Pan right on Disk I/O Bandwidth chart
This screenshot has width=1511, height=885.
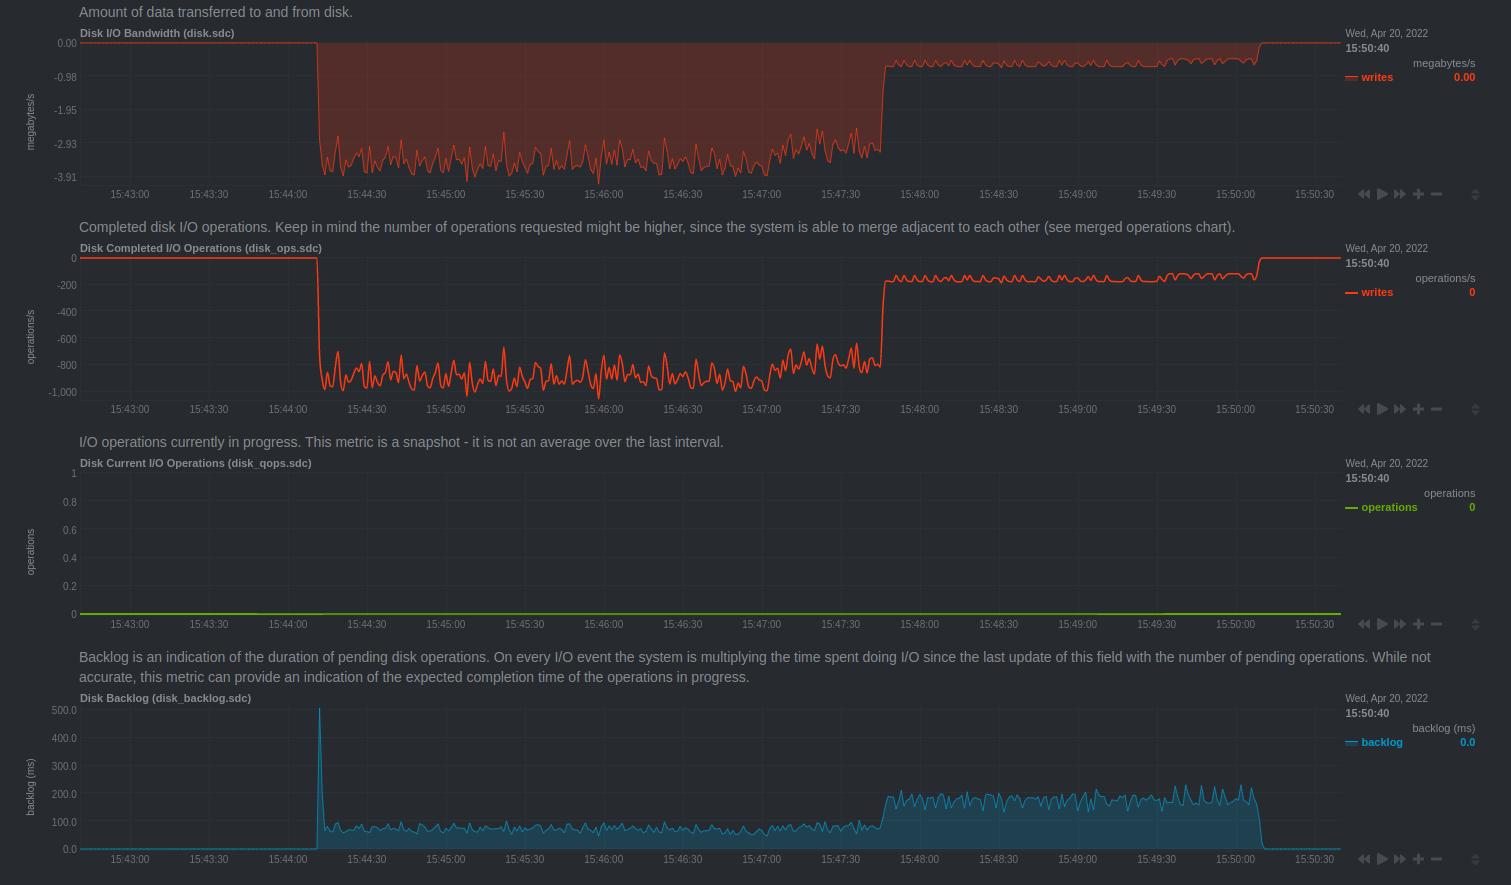pos(1400,194)
